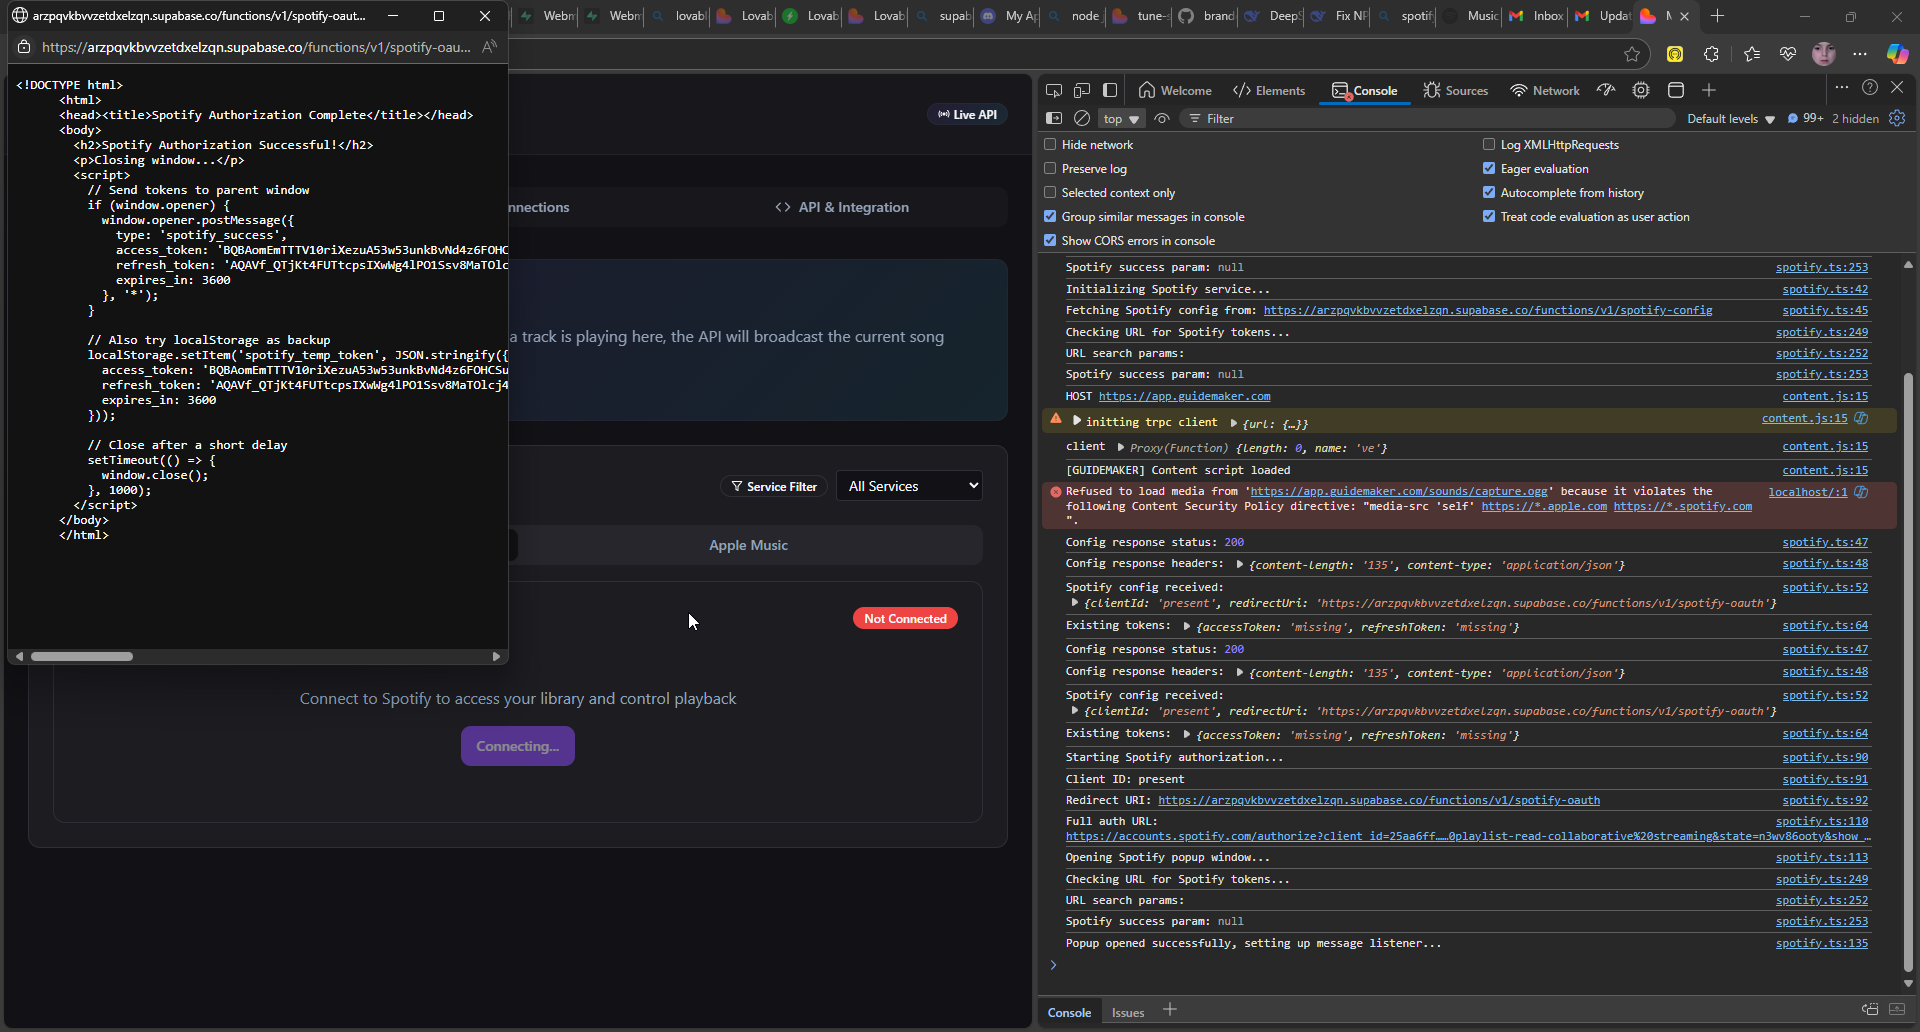Enable Hide network checkbox
Image resolution: width=1920 pixels, height=1032 pixels.
pos(1050,144)
